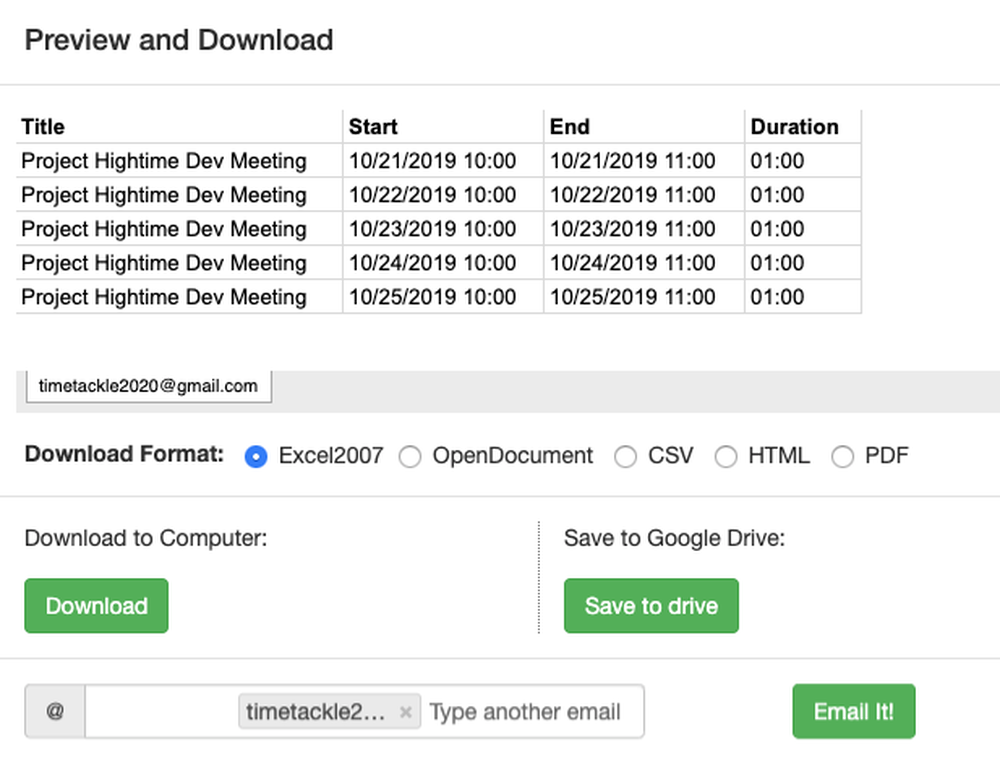Click the Duration column header
Viewport: 1000px width, 774px height.
[795, 127]
